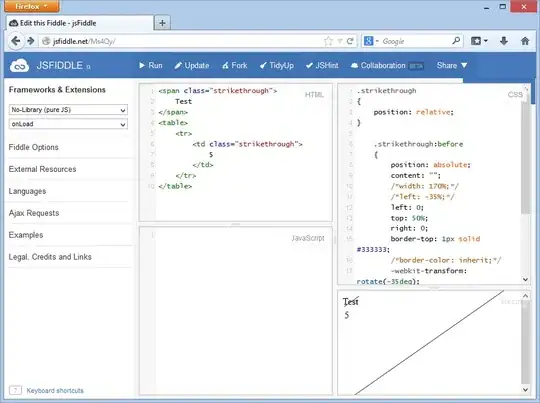Image resolution: width=540 pixels, height=403 pixels.
Task: Run JSHint on the code
Action: pyautogui.click(x=322, y=65)
